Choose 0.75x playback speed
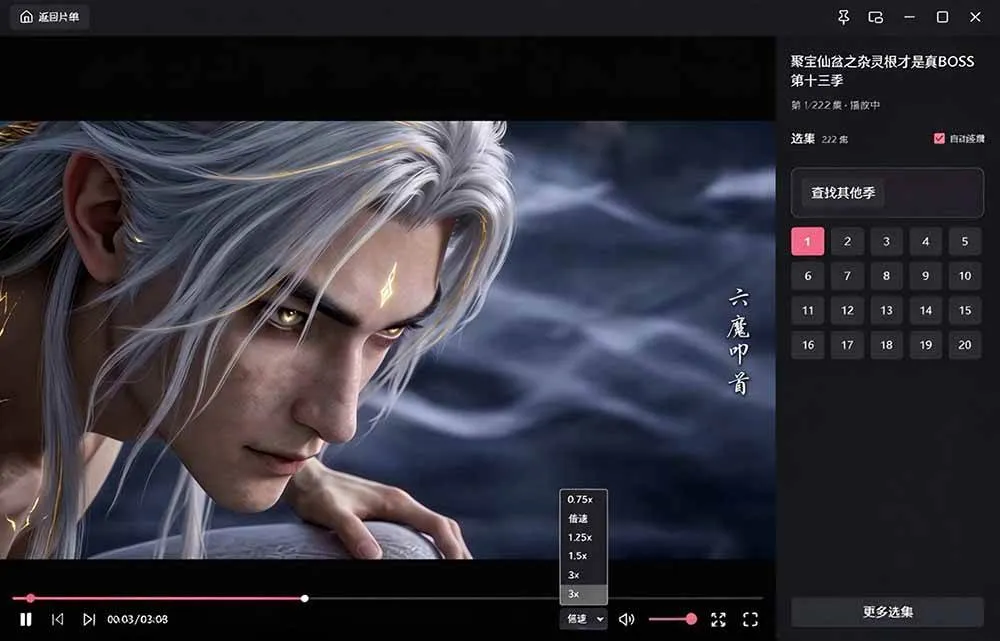Screen dimensions: 1000x641 (x=583, y=499)
